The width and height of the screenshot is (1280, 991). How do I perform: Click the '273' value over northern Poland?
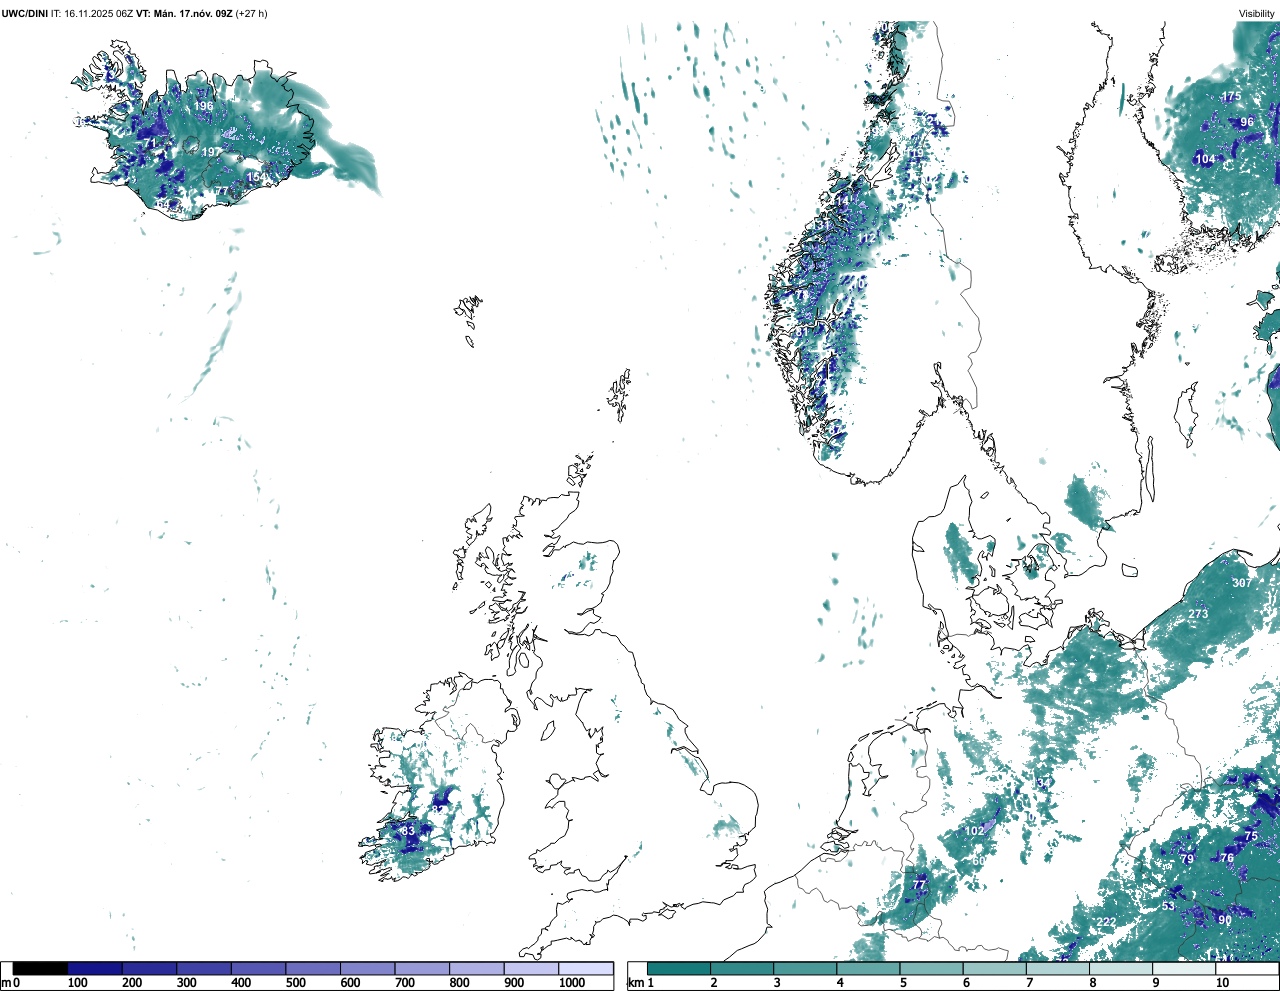point(1198,614)
